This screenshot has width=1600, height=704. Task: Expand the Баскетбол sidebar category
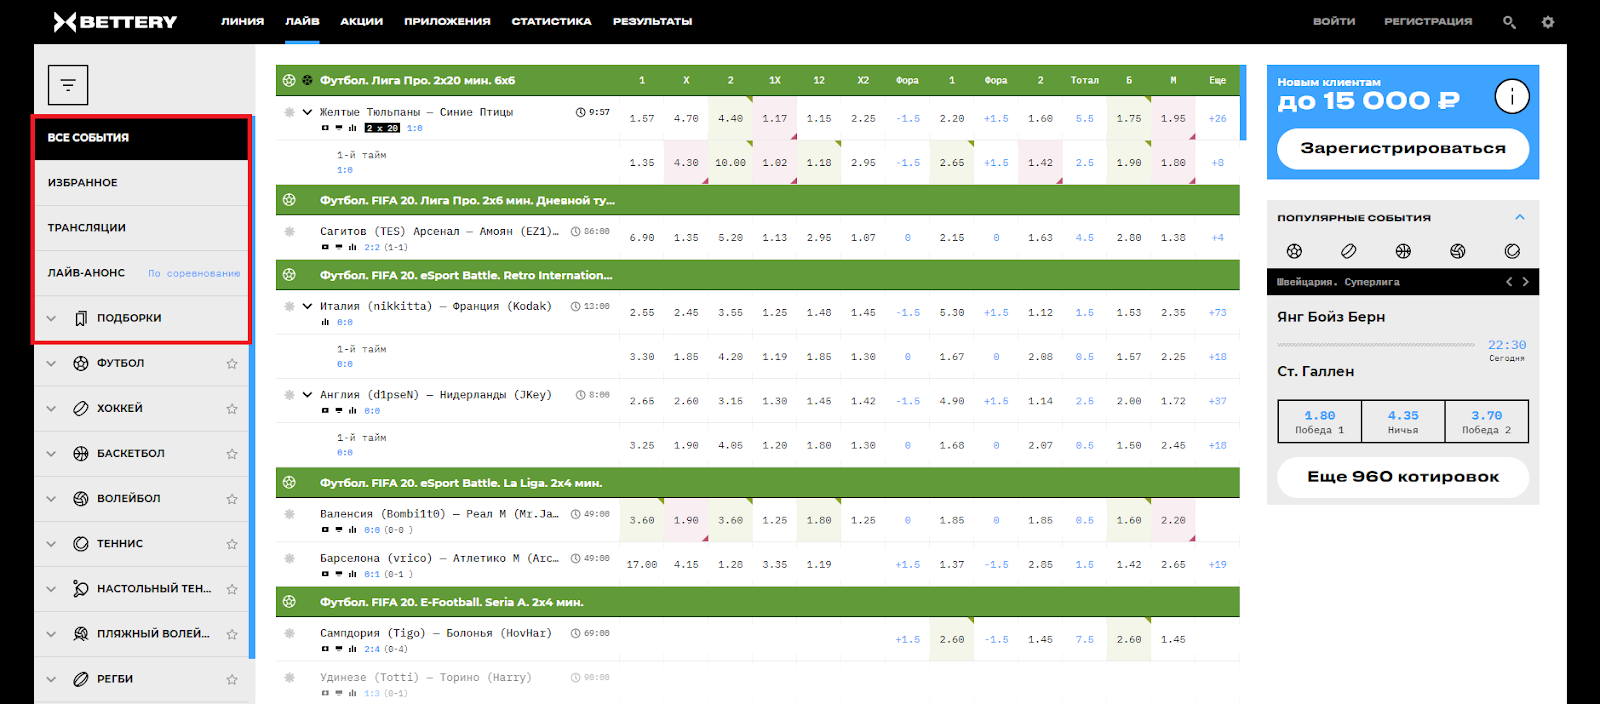point(51,454)
